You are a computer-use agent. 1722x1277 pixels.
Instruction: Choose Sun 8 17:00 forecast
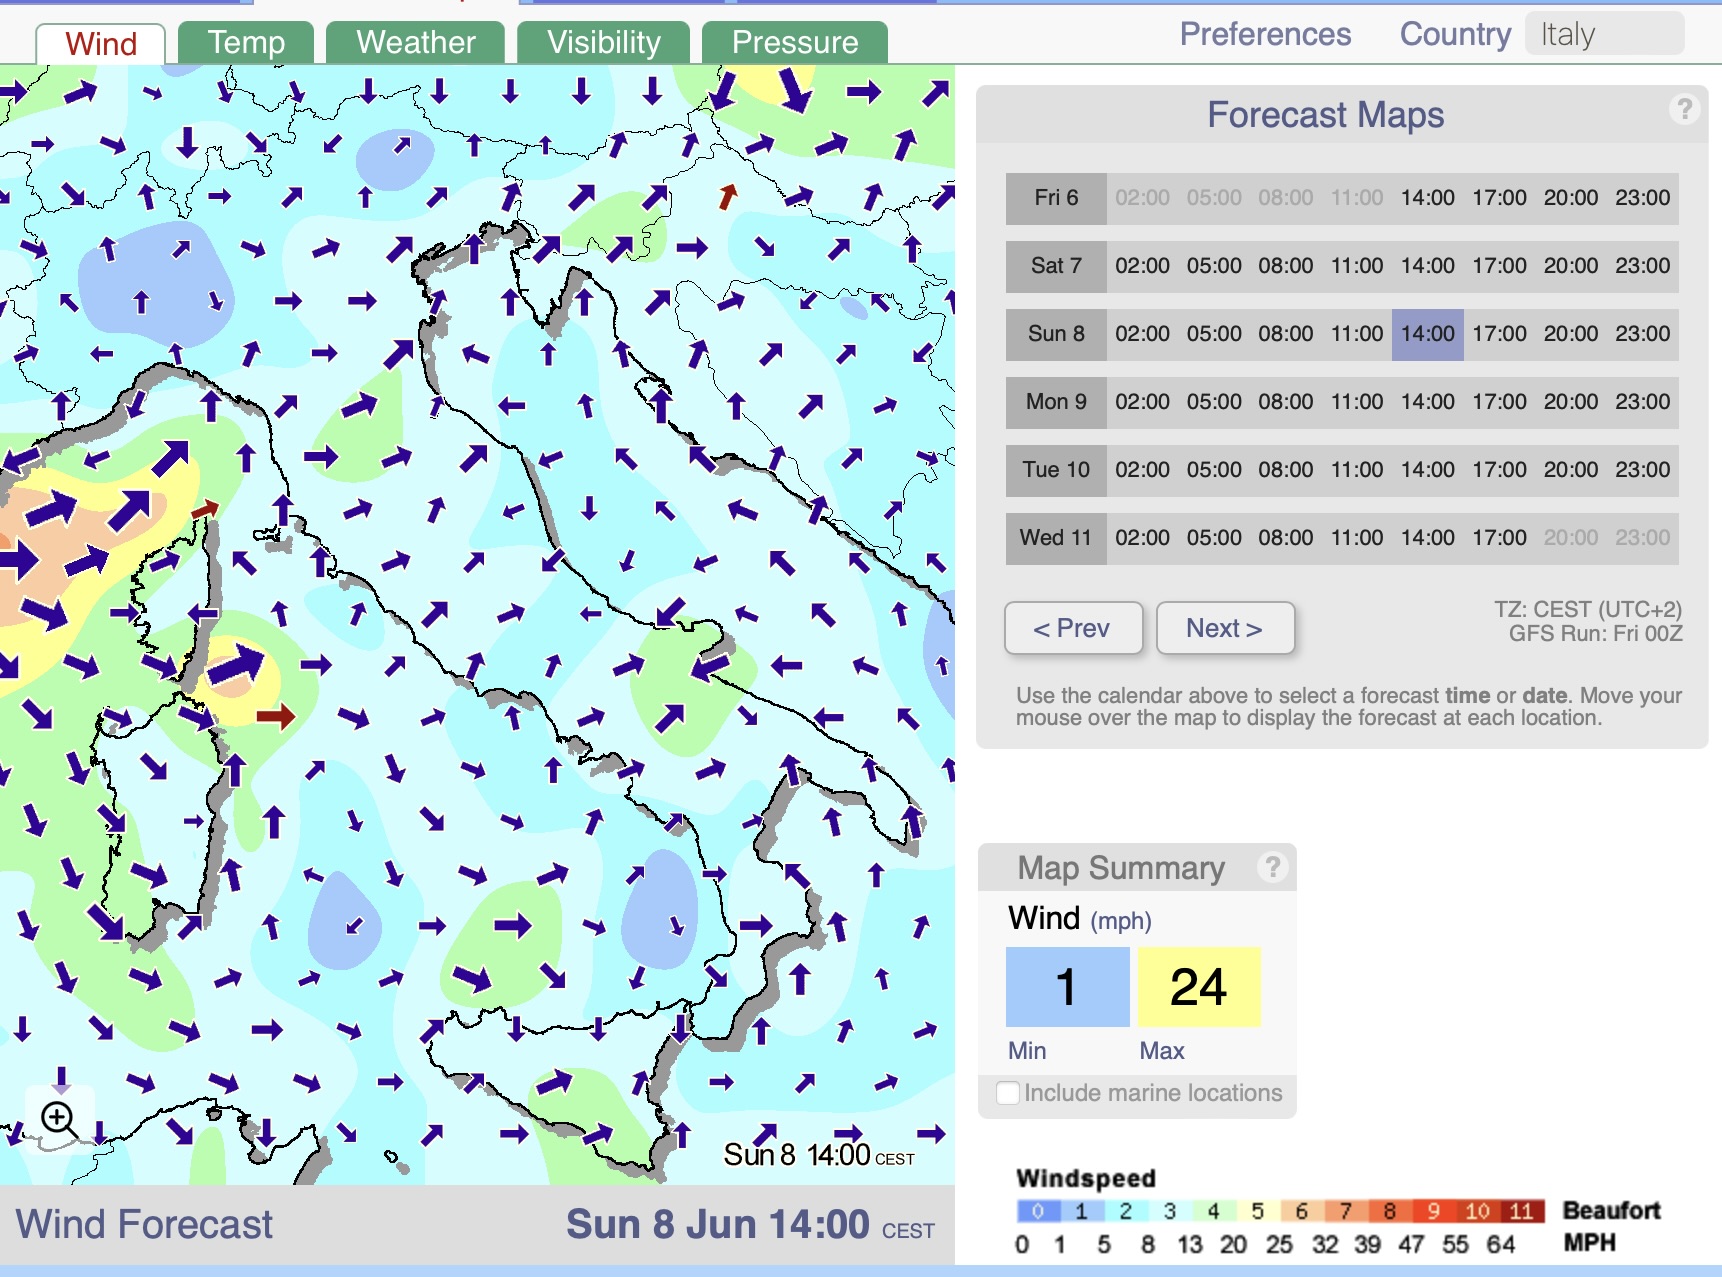pos(1499,334)
